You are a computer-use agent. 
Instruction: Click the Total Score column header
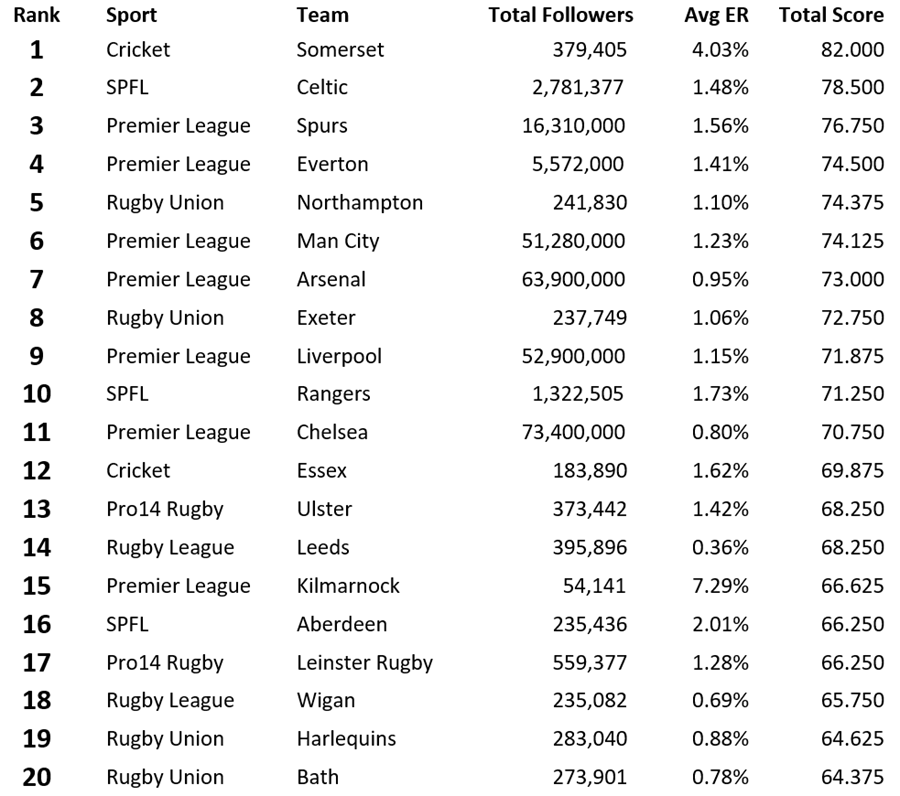coord(831,15)
